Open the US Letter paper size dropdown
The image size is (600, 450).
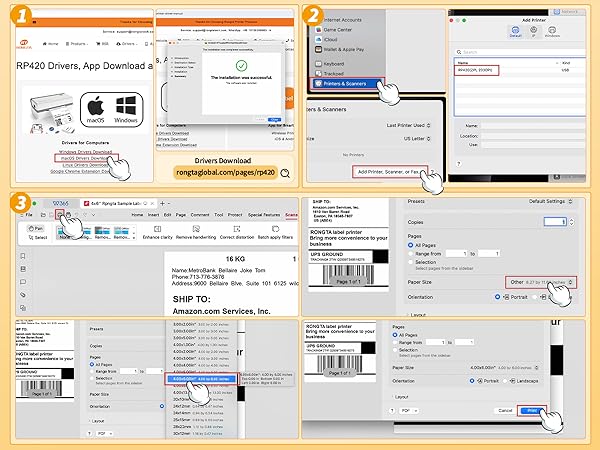[417, 139]
